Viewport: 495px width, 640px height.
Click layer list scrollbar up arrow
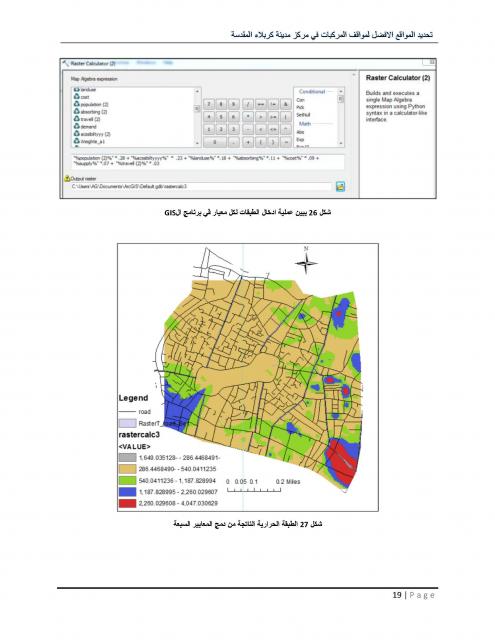(x=198, y=91)
